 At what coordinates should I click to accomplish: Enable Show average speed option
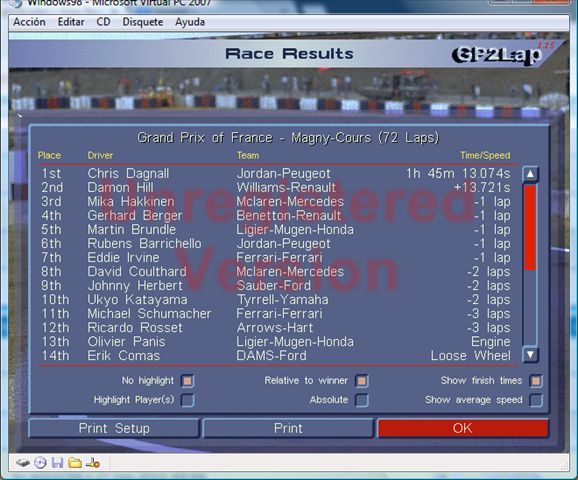tap(536, 400)
